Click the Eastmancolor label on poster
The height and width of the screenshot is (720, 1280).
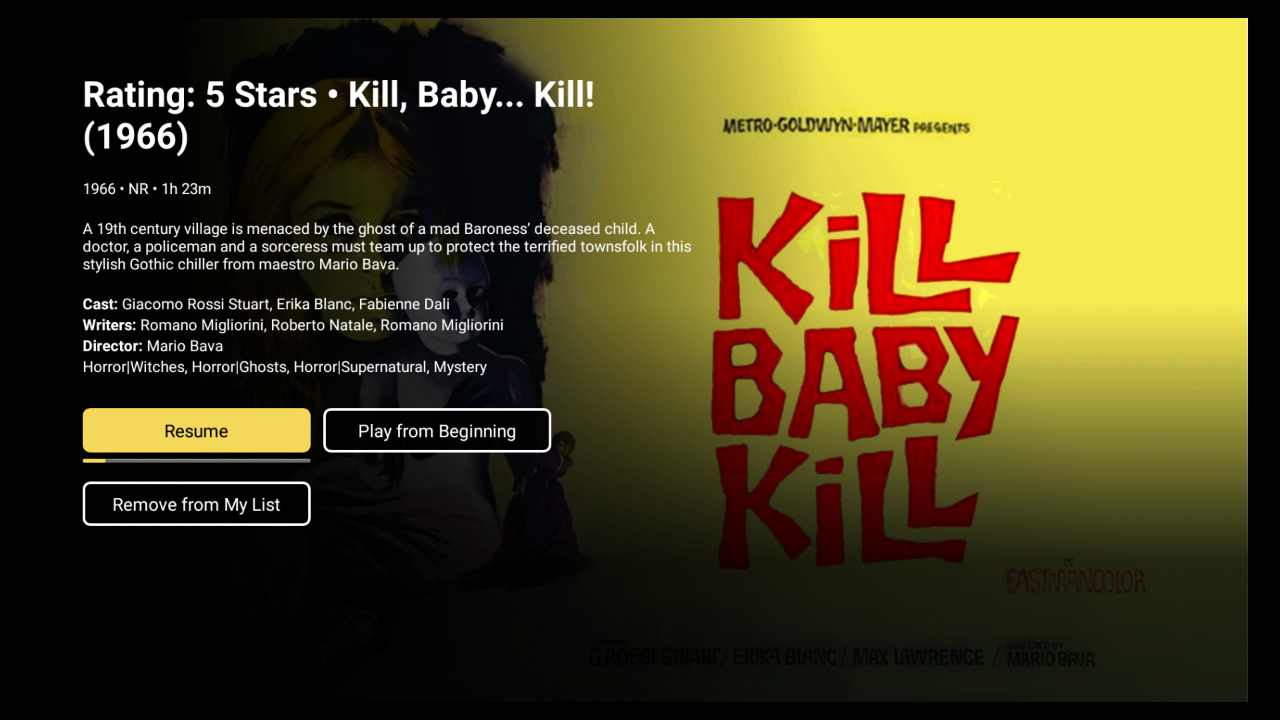[1075, 582]
